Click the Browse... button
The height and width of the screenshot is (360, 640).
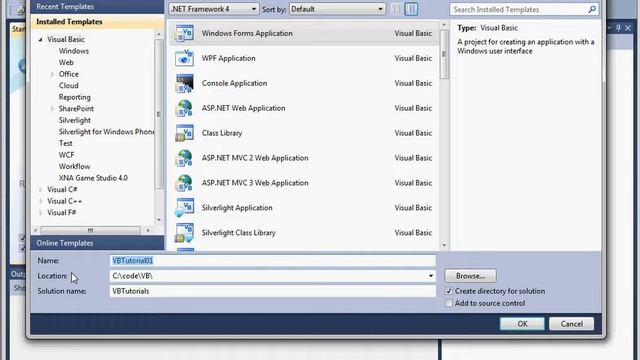point(470,276)
